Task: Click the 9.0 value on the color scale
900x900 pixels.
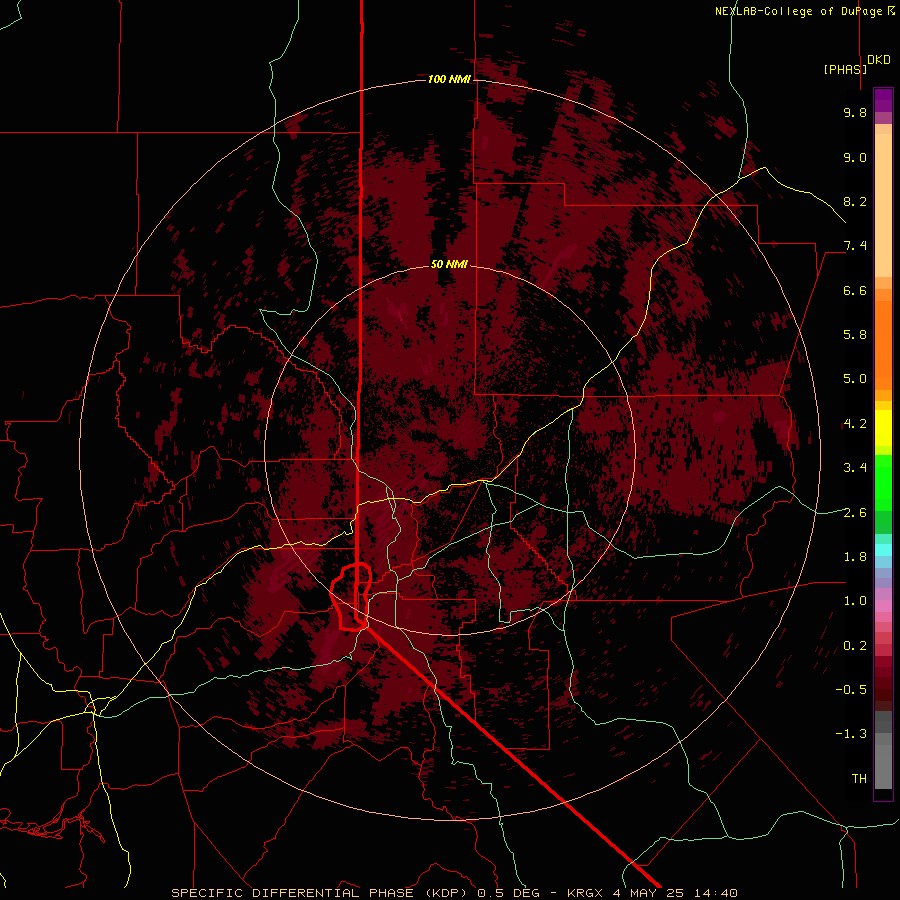Action: pyautogui.click(x=855, y=157)
